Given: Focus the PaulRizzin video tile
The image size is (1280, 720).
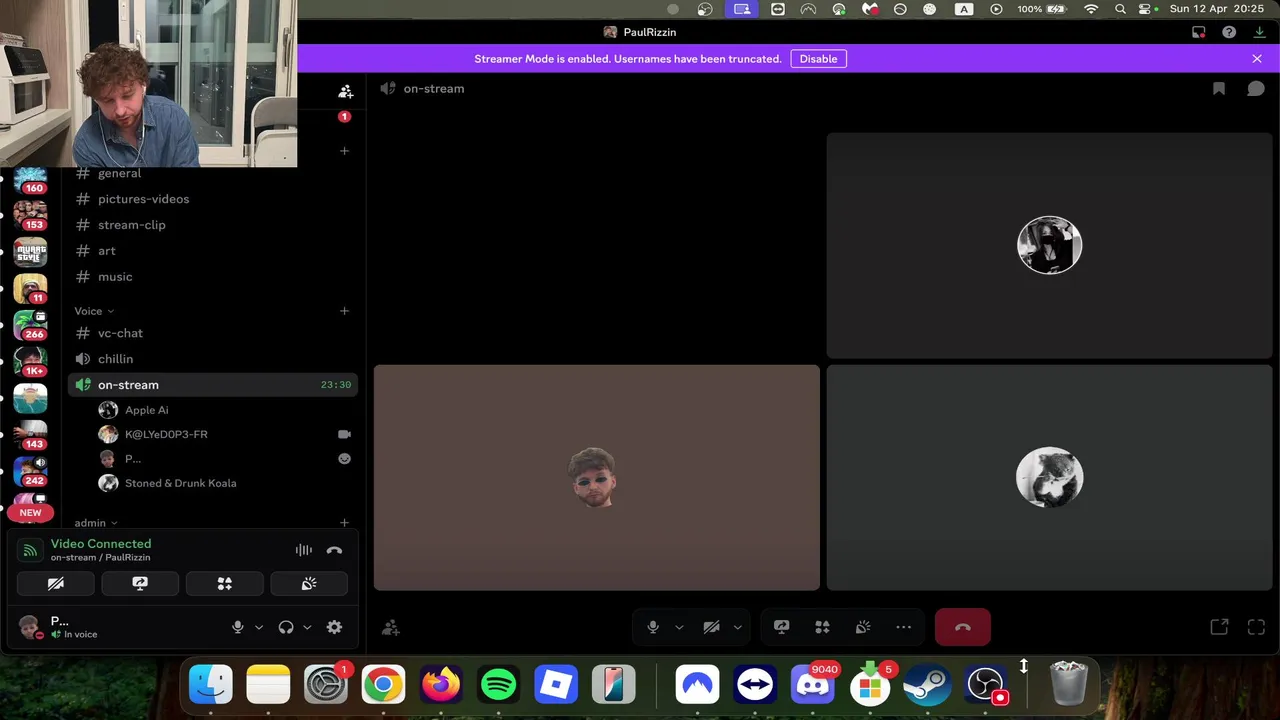Looking at the screenshot, I should (597, 478).
